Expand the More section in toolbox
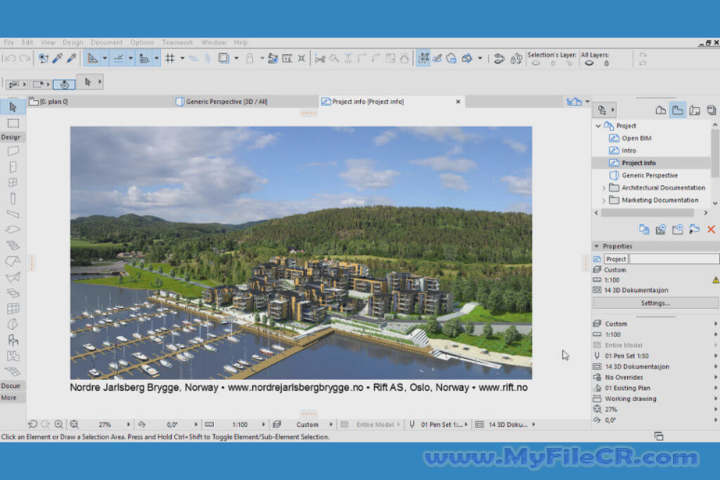Viewport: 720px width, 480px height. tap(13, 398)
